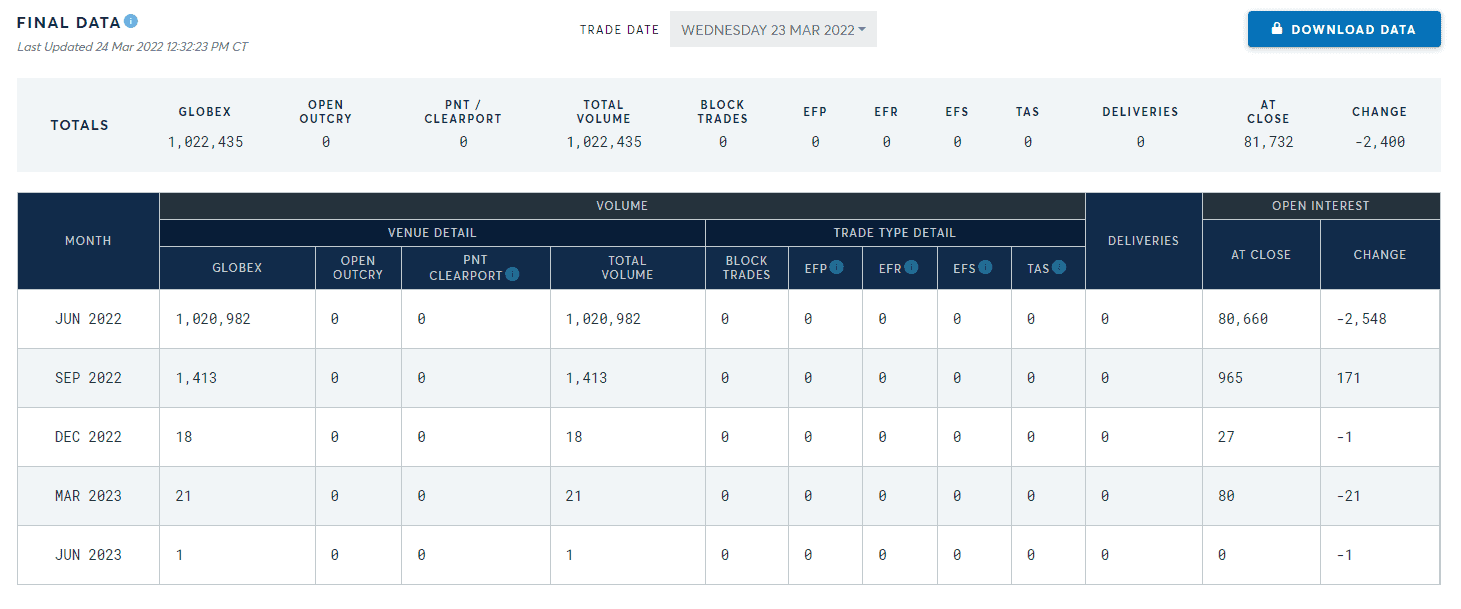Click the info icon beside Final Data
Image resolution: width=1461 pixels, height=609 pixels.
(131, 21)
